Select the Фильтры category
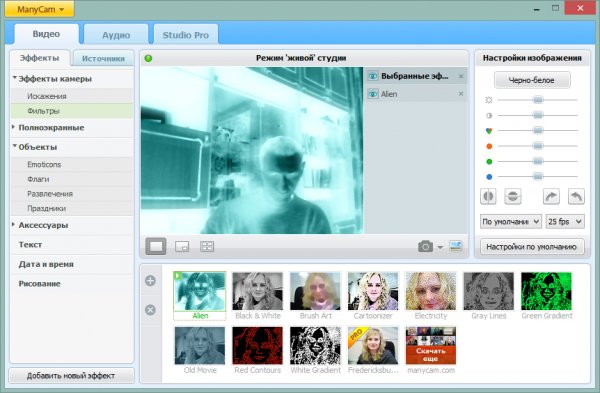600x393 pixels. [x=72, y=111]
